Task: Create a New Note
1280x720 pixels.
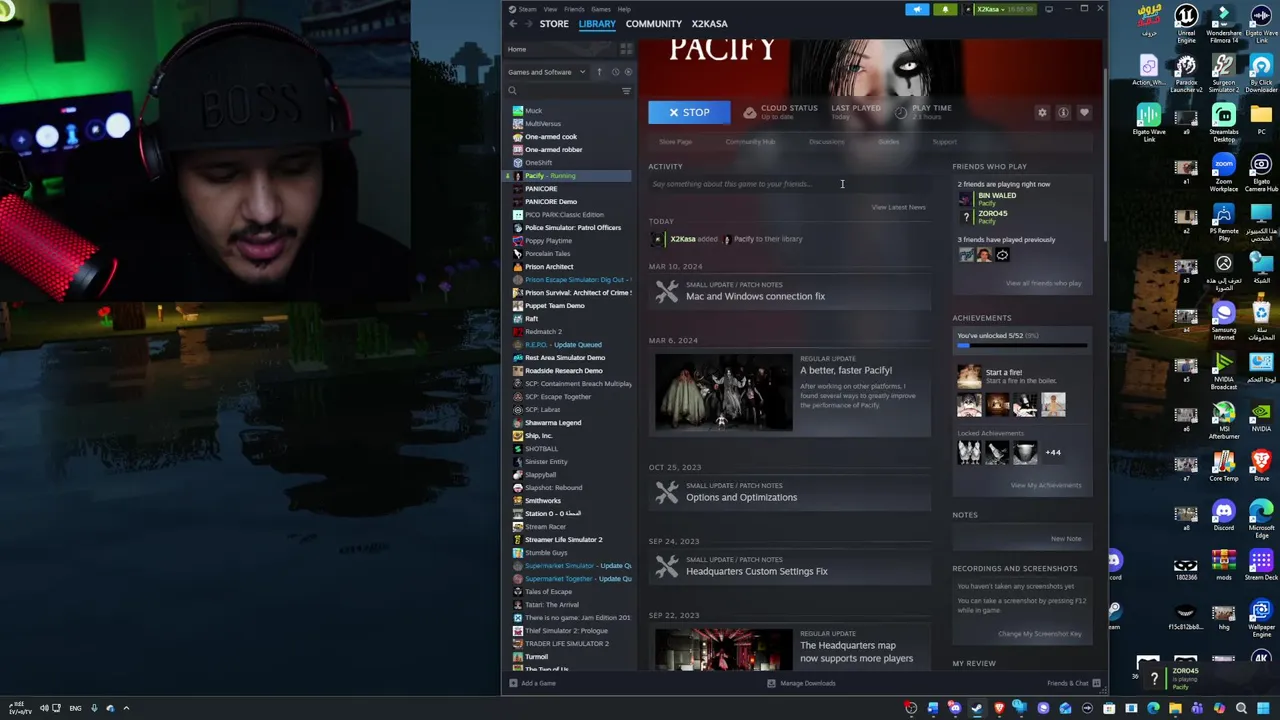Action: click(1066, 539)
